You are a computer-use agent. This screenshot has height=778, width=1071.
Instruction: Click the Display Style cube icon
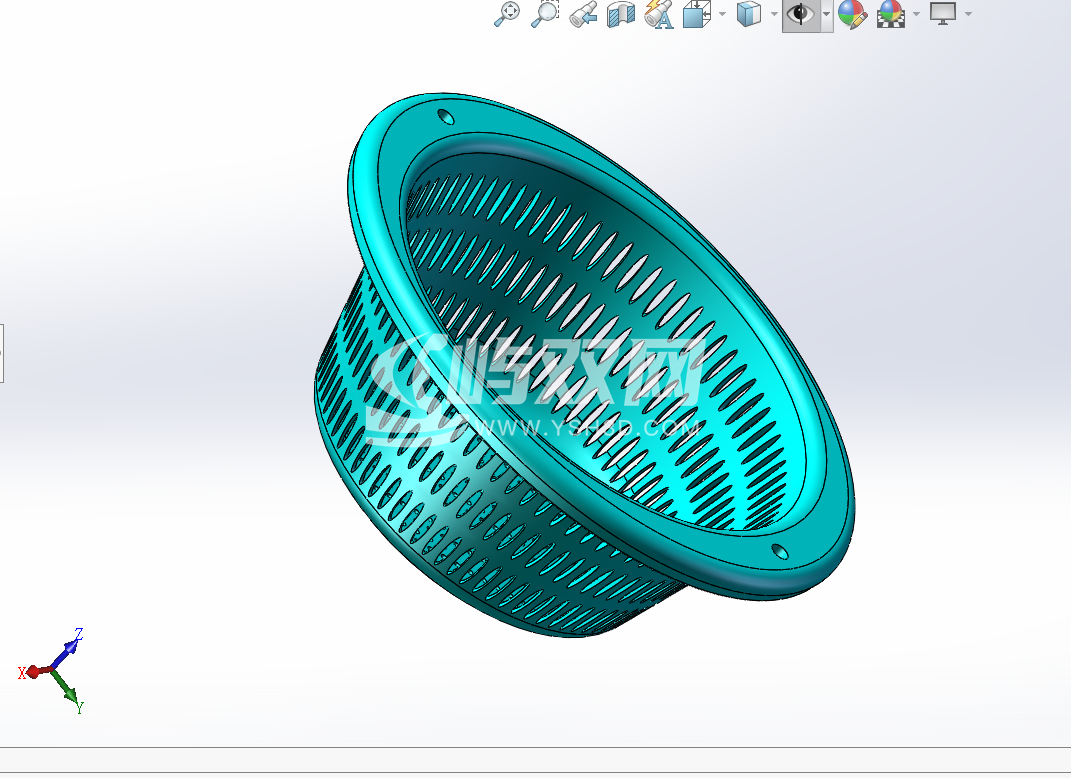coord(749,14)
